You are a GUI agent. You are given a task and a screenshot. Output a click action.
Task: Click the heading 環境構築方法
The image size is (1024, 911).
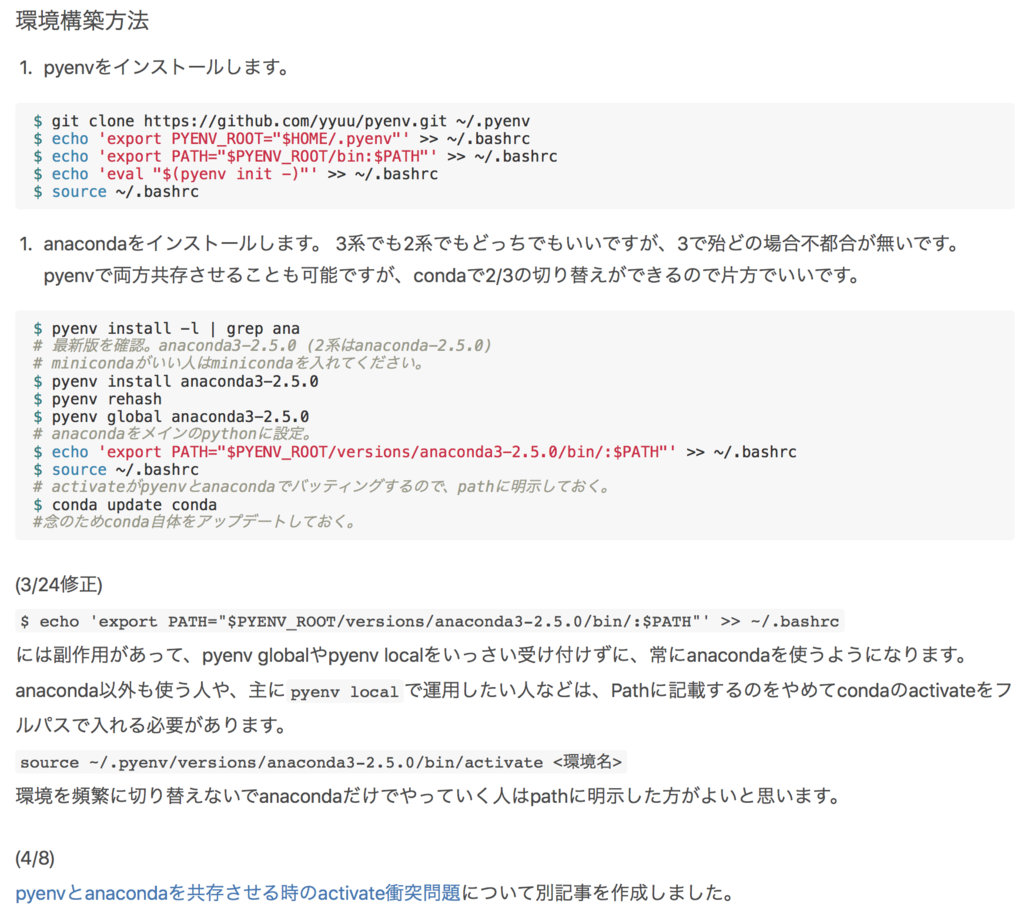82,21
